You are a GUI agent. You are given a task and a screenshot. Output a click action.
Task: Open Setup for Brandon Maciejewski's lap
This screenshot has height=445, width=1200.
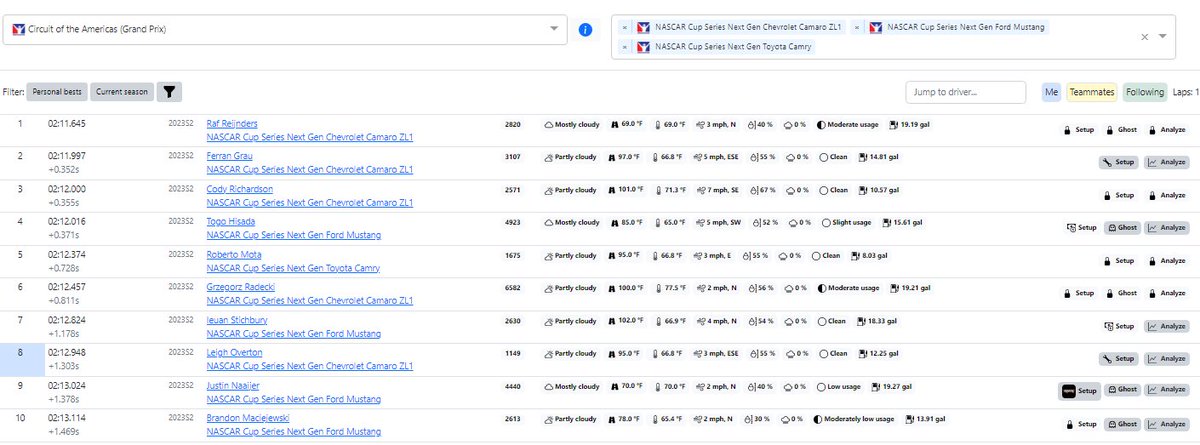[x=1082, y=423]
